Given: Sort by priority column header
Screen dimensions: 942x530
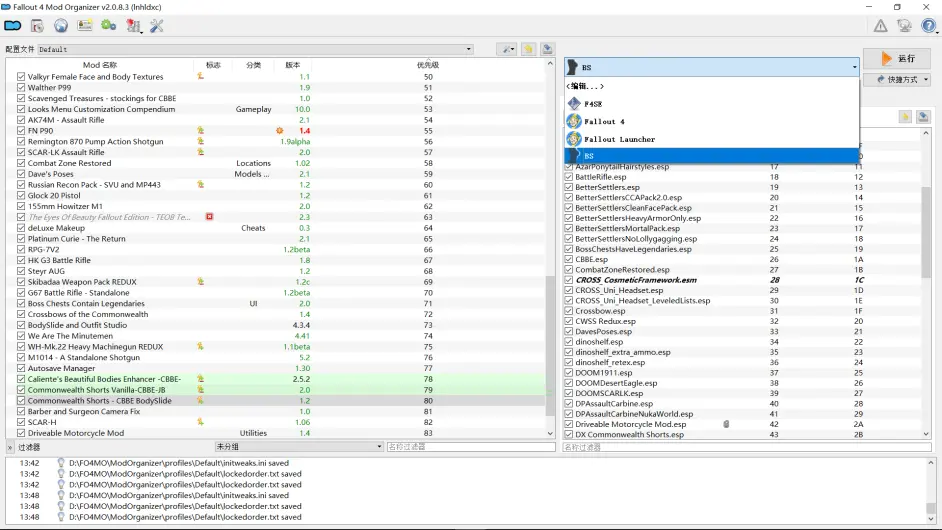Looking at the screenshot, I should point(428,65).
